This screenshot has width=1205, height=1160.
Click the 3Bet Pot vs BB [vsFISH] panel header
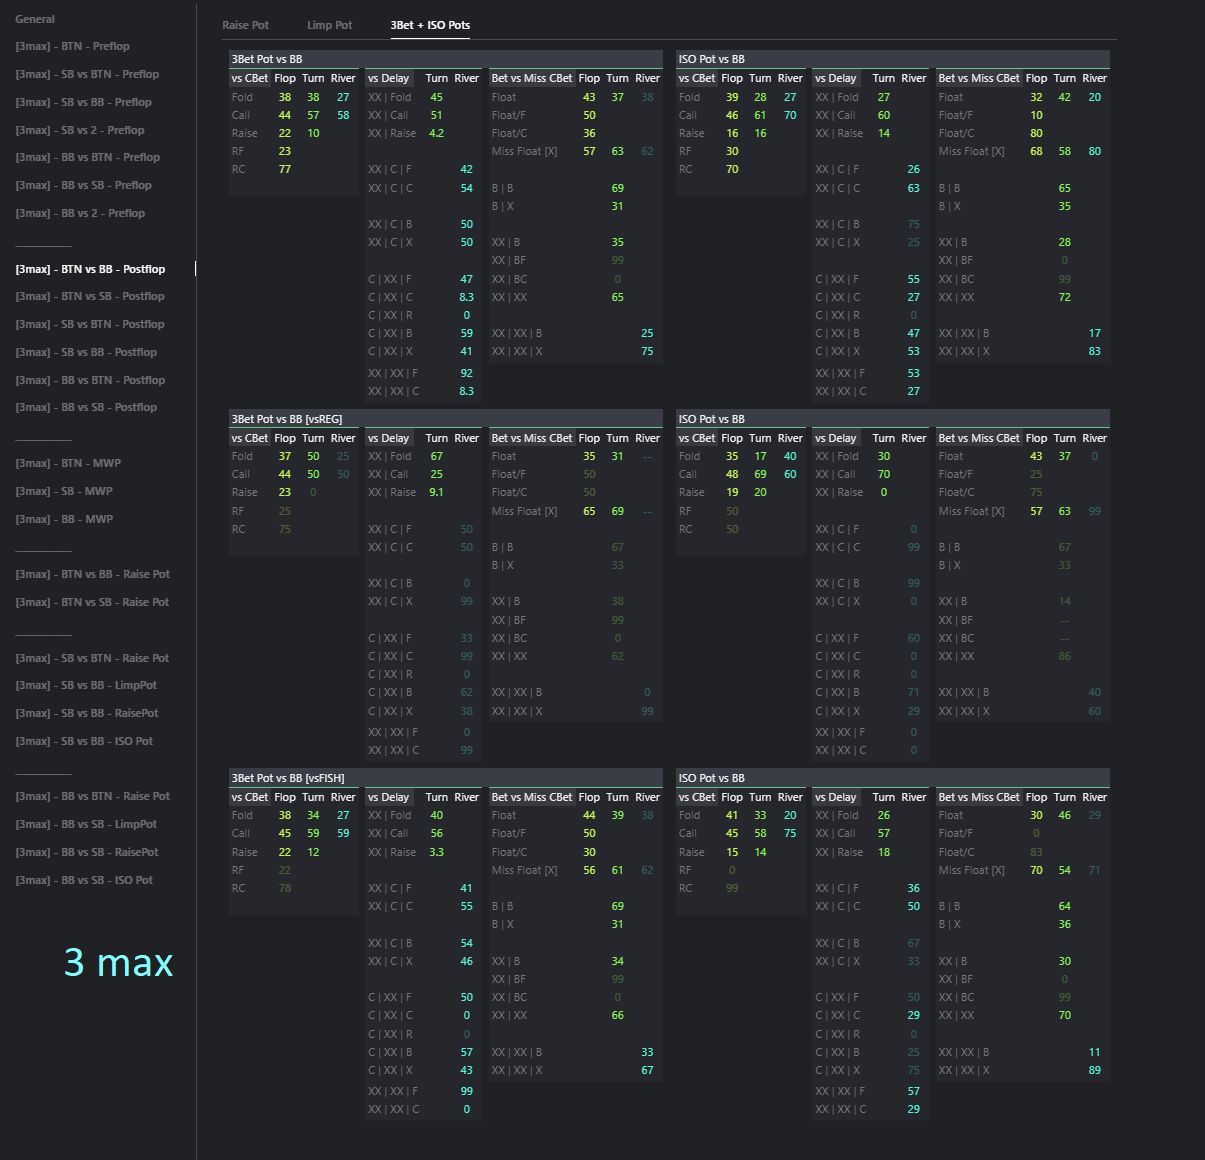[288, 778]
